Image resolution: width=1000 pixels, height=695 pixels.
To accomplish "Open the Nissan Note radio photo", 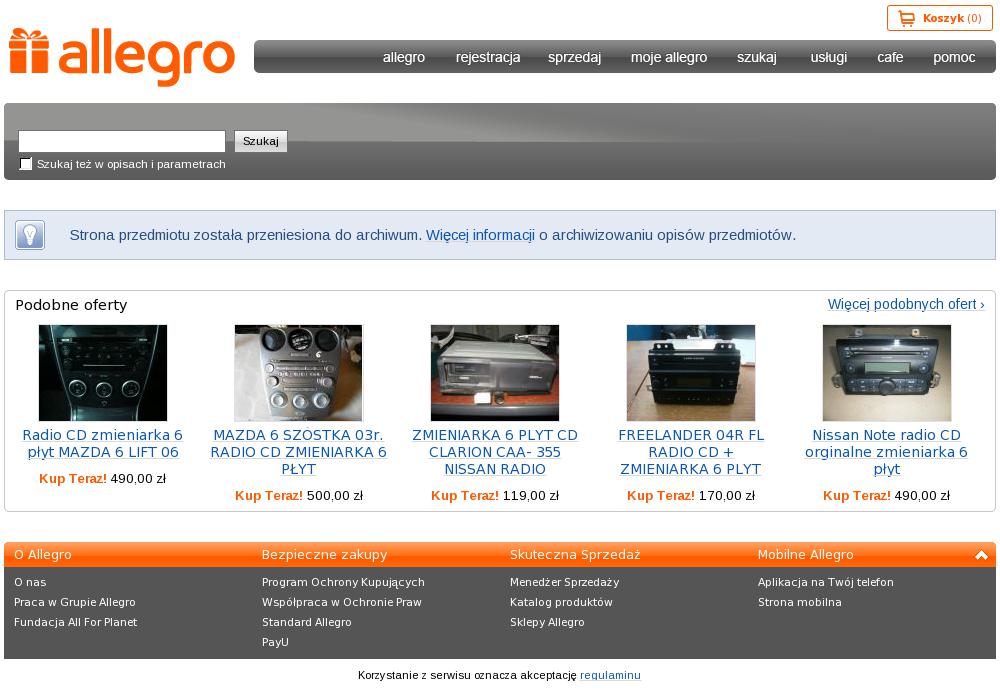I will coord(886,373).
